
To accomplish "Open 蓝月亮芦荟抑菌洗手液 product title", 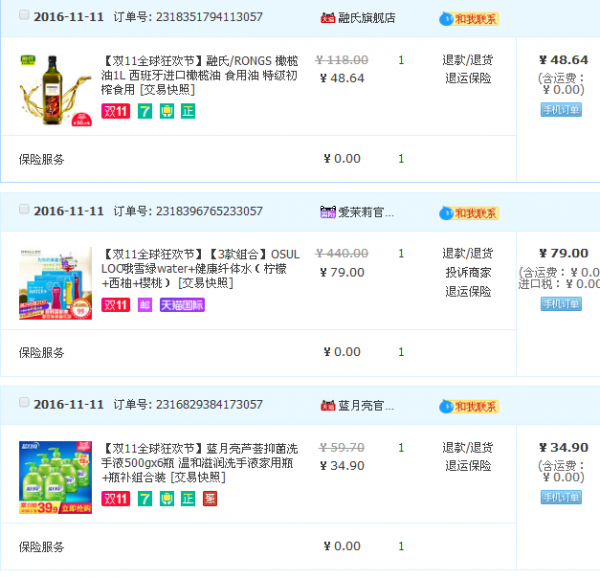I will pyautogui.click(x=199, y=462).
